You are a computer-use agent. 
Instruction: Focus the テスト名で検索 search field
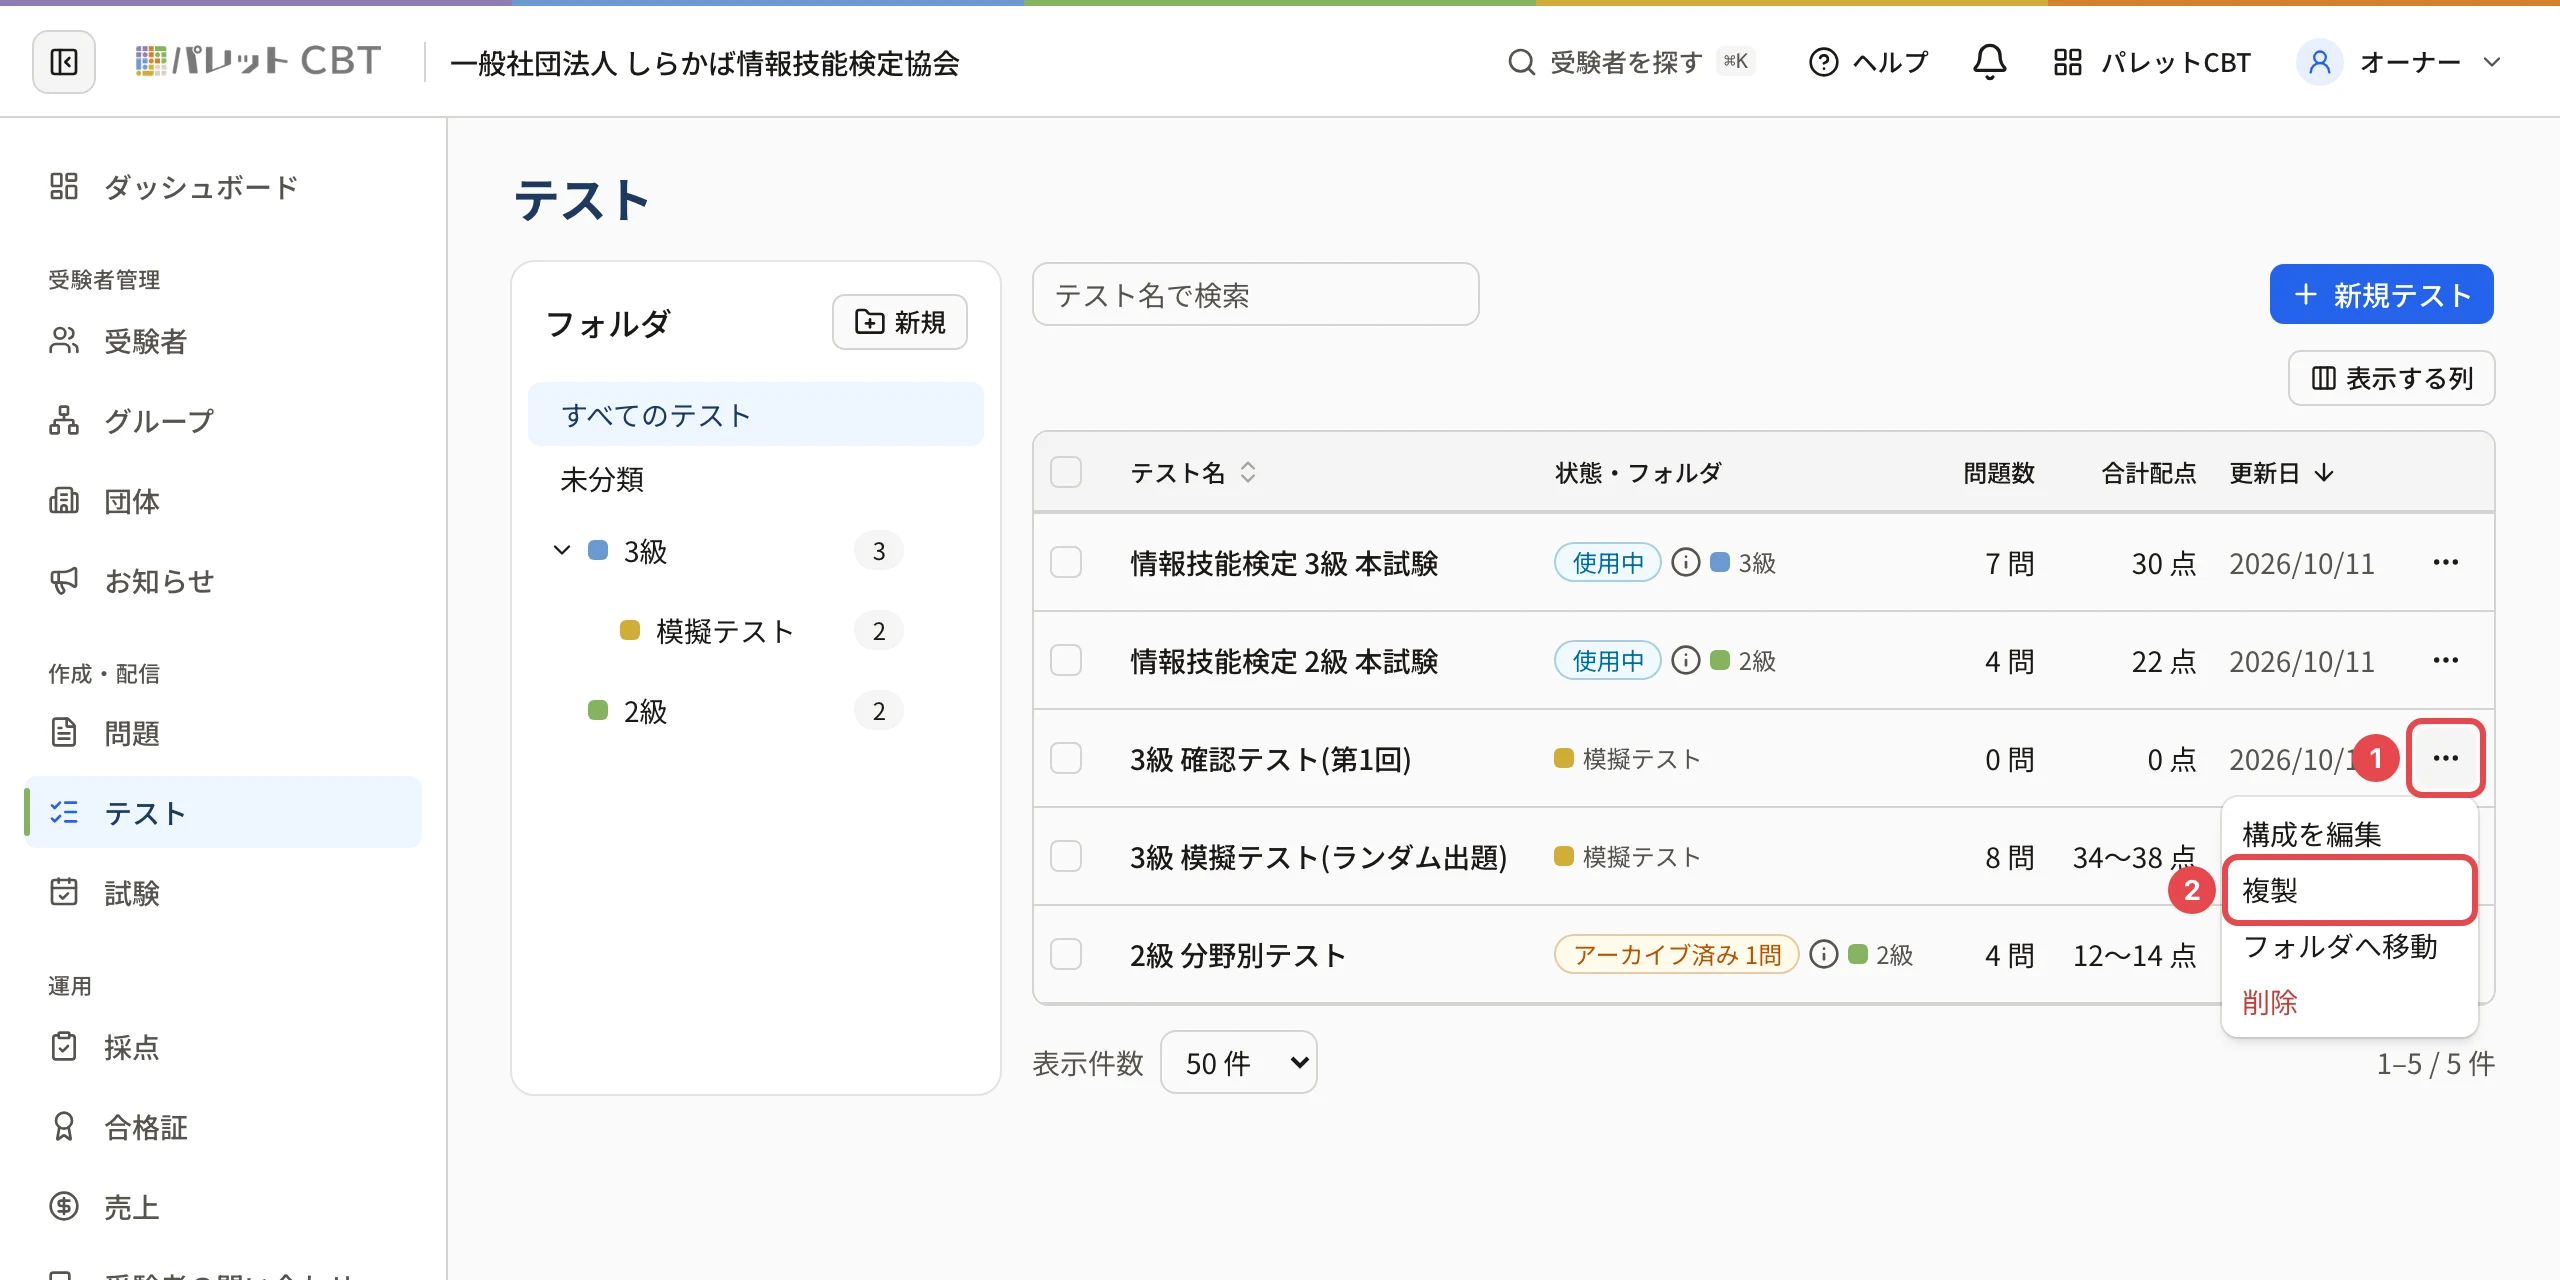pyautogui.click(x=1255, y=294)
